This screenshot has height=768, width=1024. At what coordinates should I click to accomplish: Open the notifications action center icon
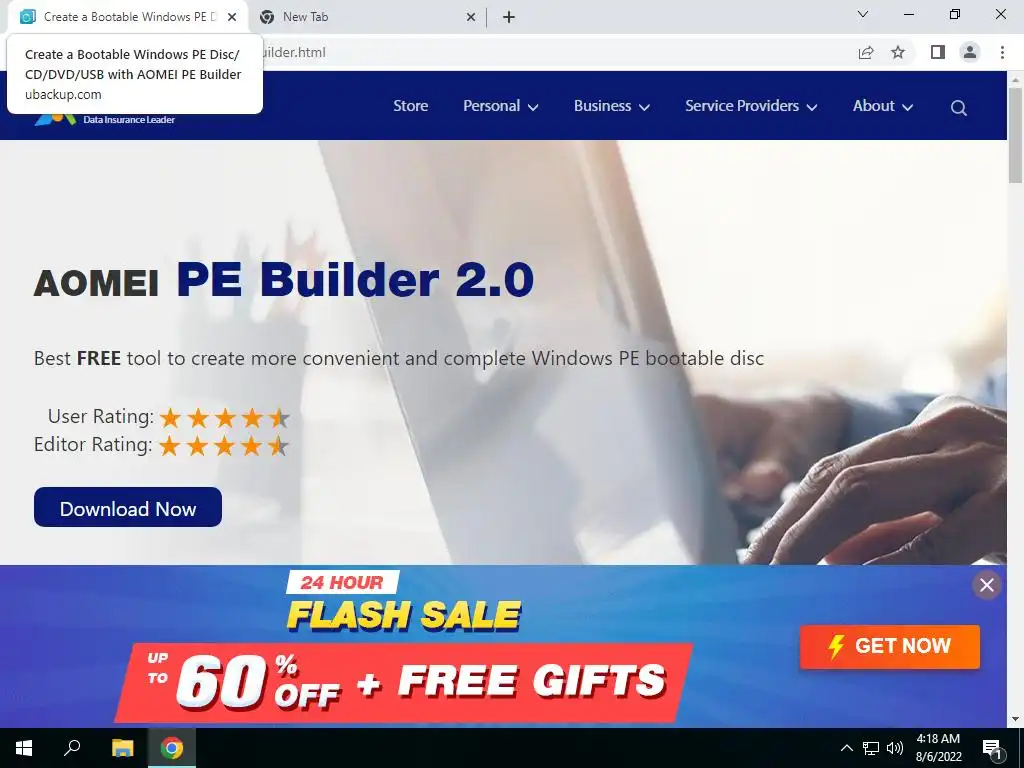(991, 748)
